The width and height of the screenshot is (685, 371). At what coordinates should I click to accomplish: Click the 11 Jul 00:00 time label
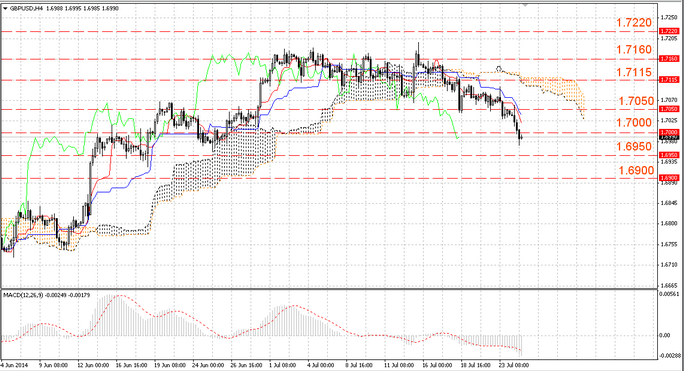[399, 365]
